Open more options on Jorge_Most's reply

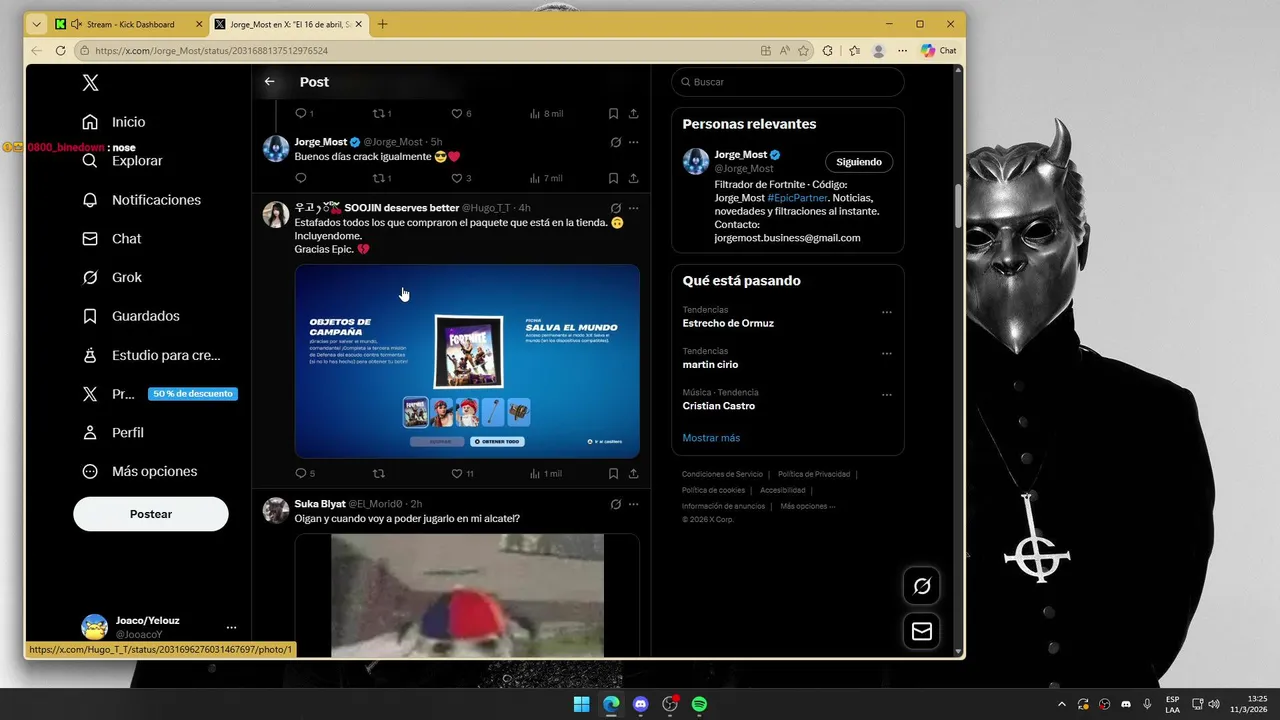click(634, 142)
